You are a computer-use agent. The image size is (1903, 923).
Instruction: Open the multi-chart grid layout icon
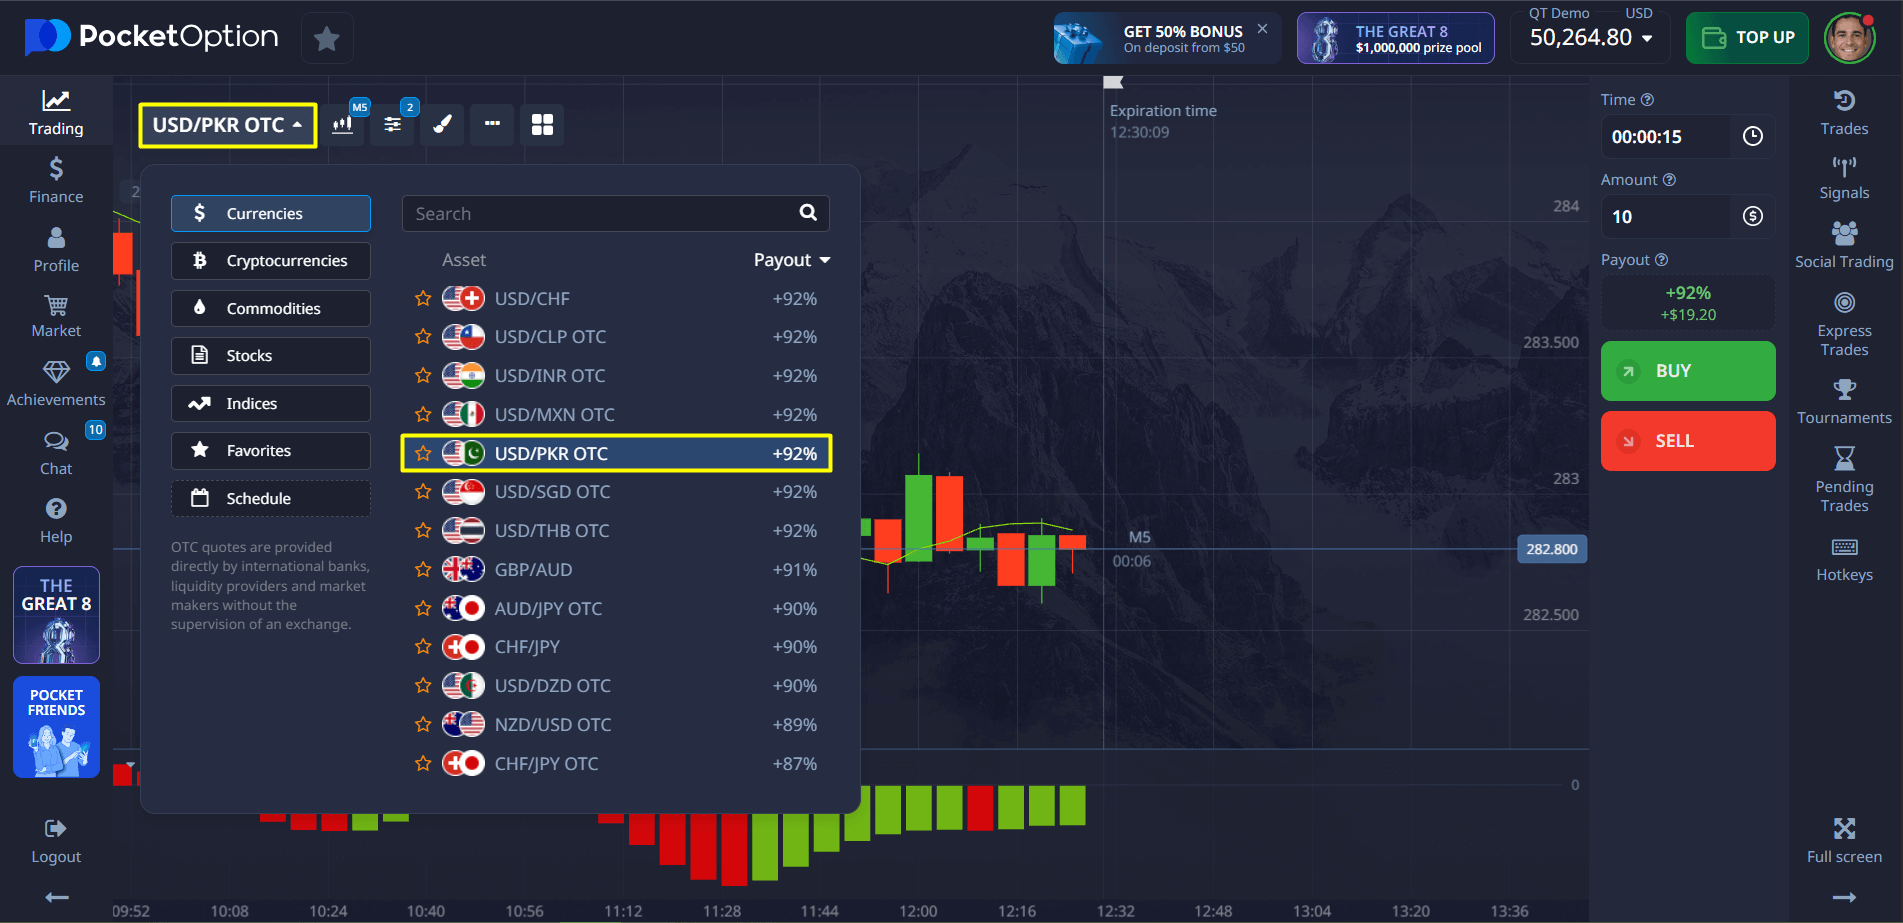pyautogui.click(x=542, y=125)
